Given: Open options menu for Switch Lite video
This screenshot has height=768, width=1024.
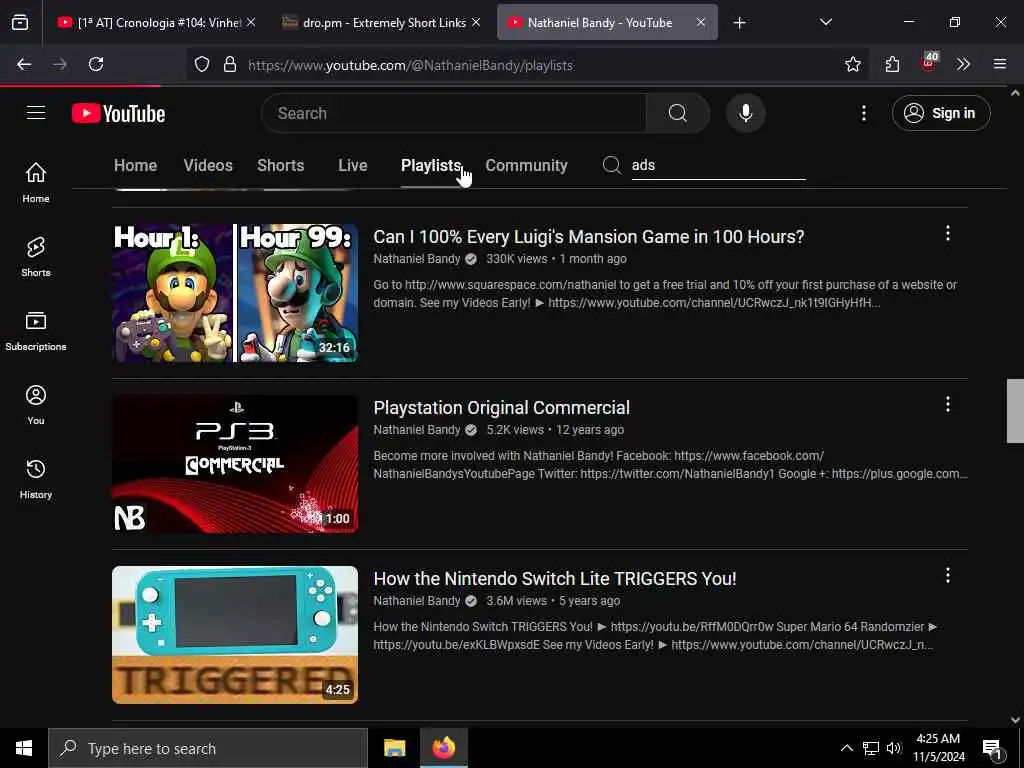Looking at the screenshot, I should tap(948, 575).
